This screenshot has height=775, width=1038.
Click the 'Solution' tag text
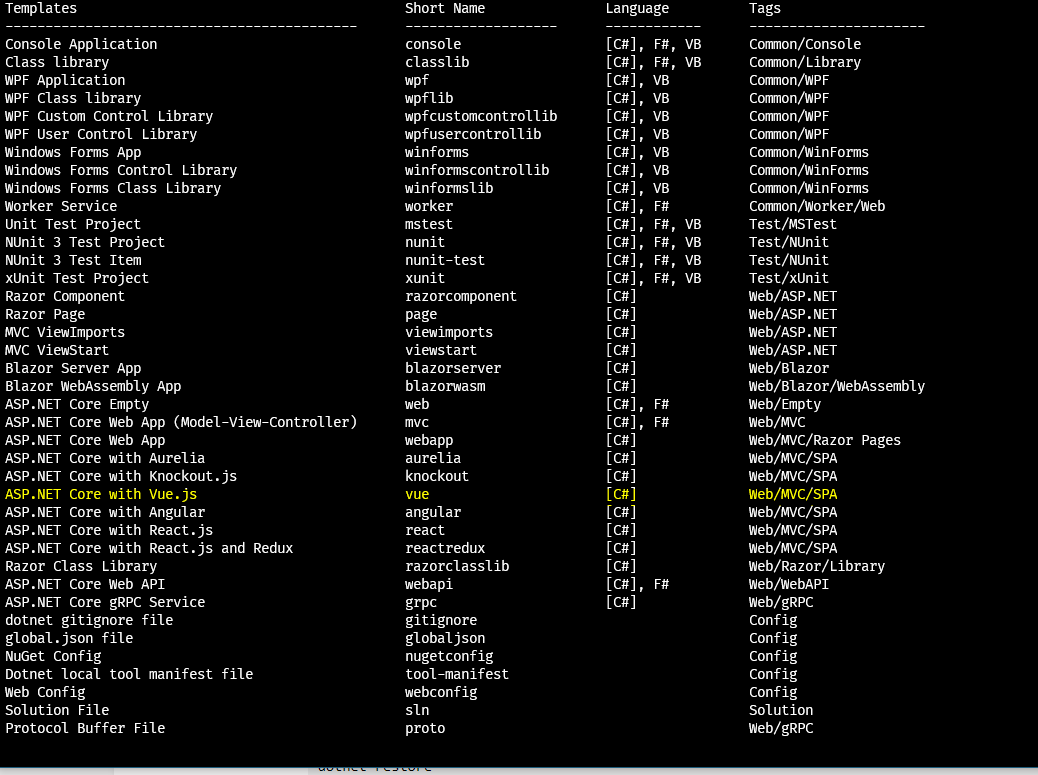(x=781, y=710)
